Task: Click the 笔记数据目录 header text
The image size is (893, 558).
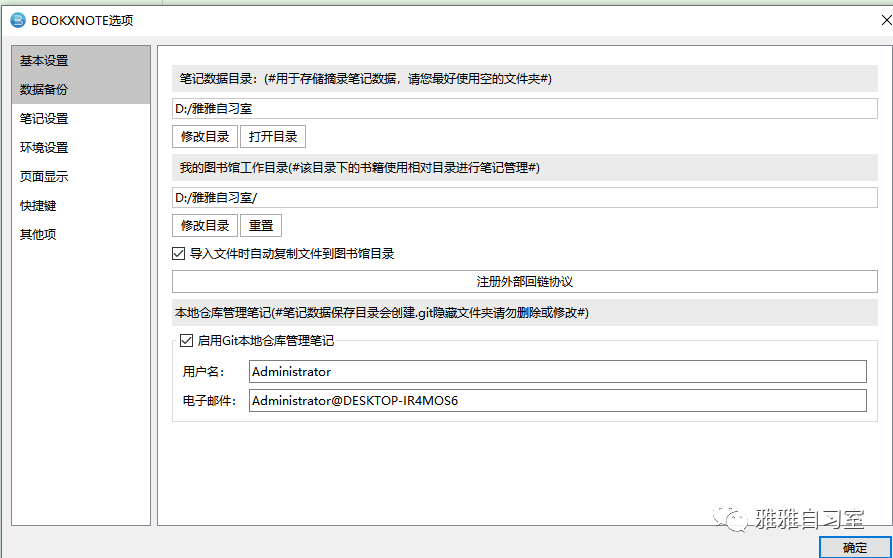Action: click(366, 79)
